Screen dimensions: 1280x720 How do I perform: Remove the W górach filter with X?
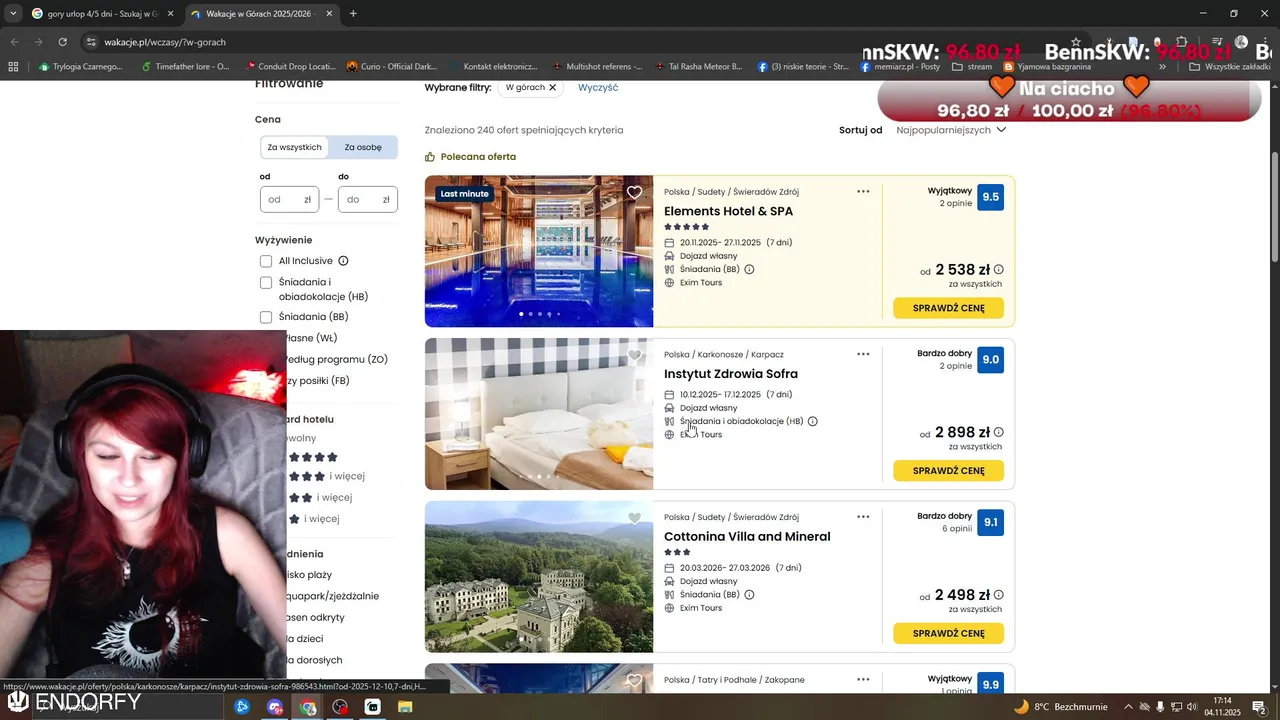pos(552,88)
